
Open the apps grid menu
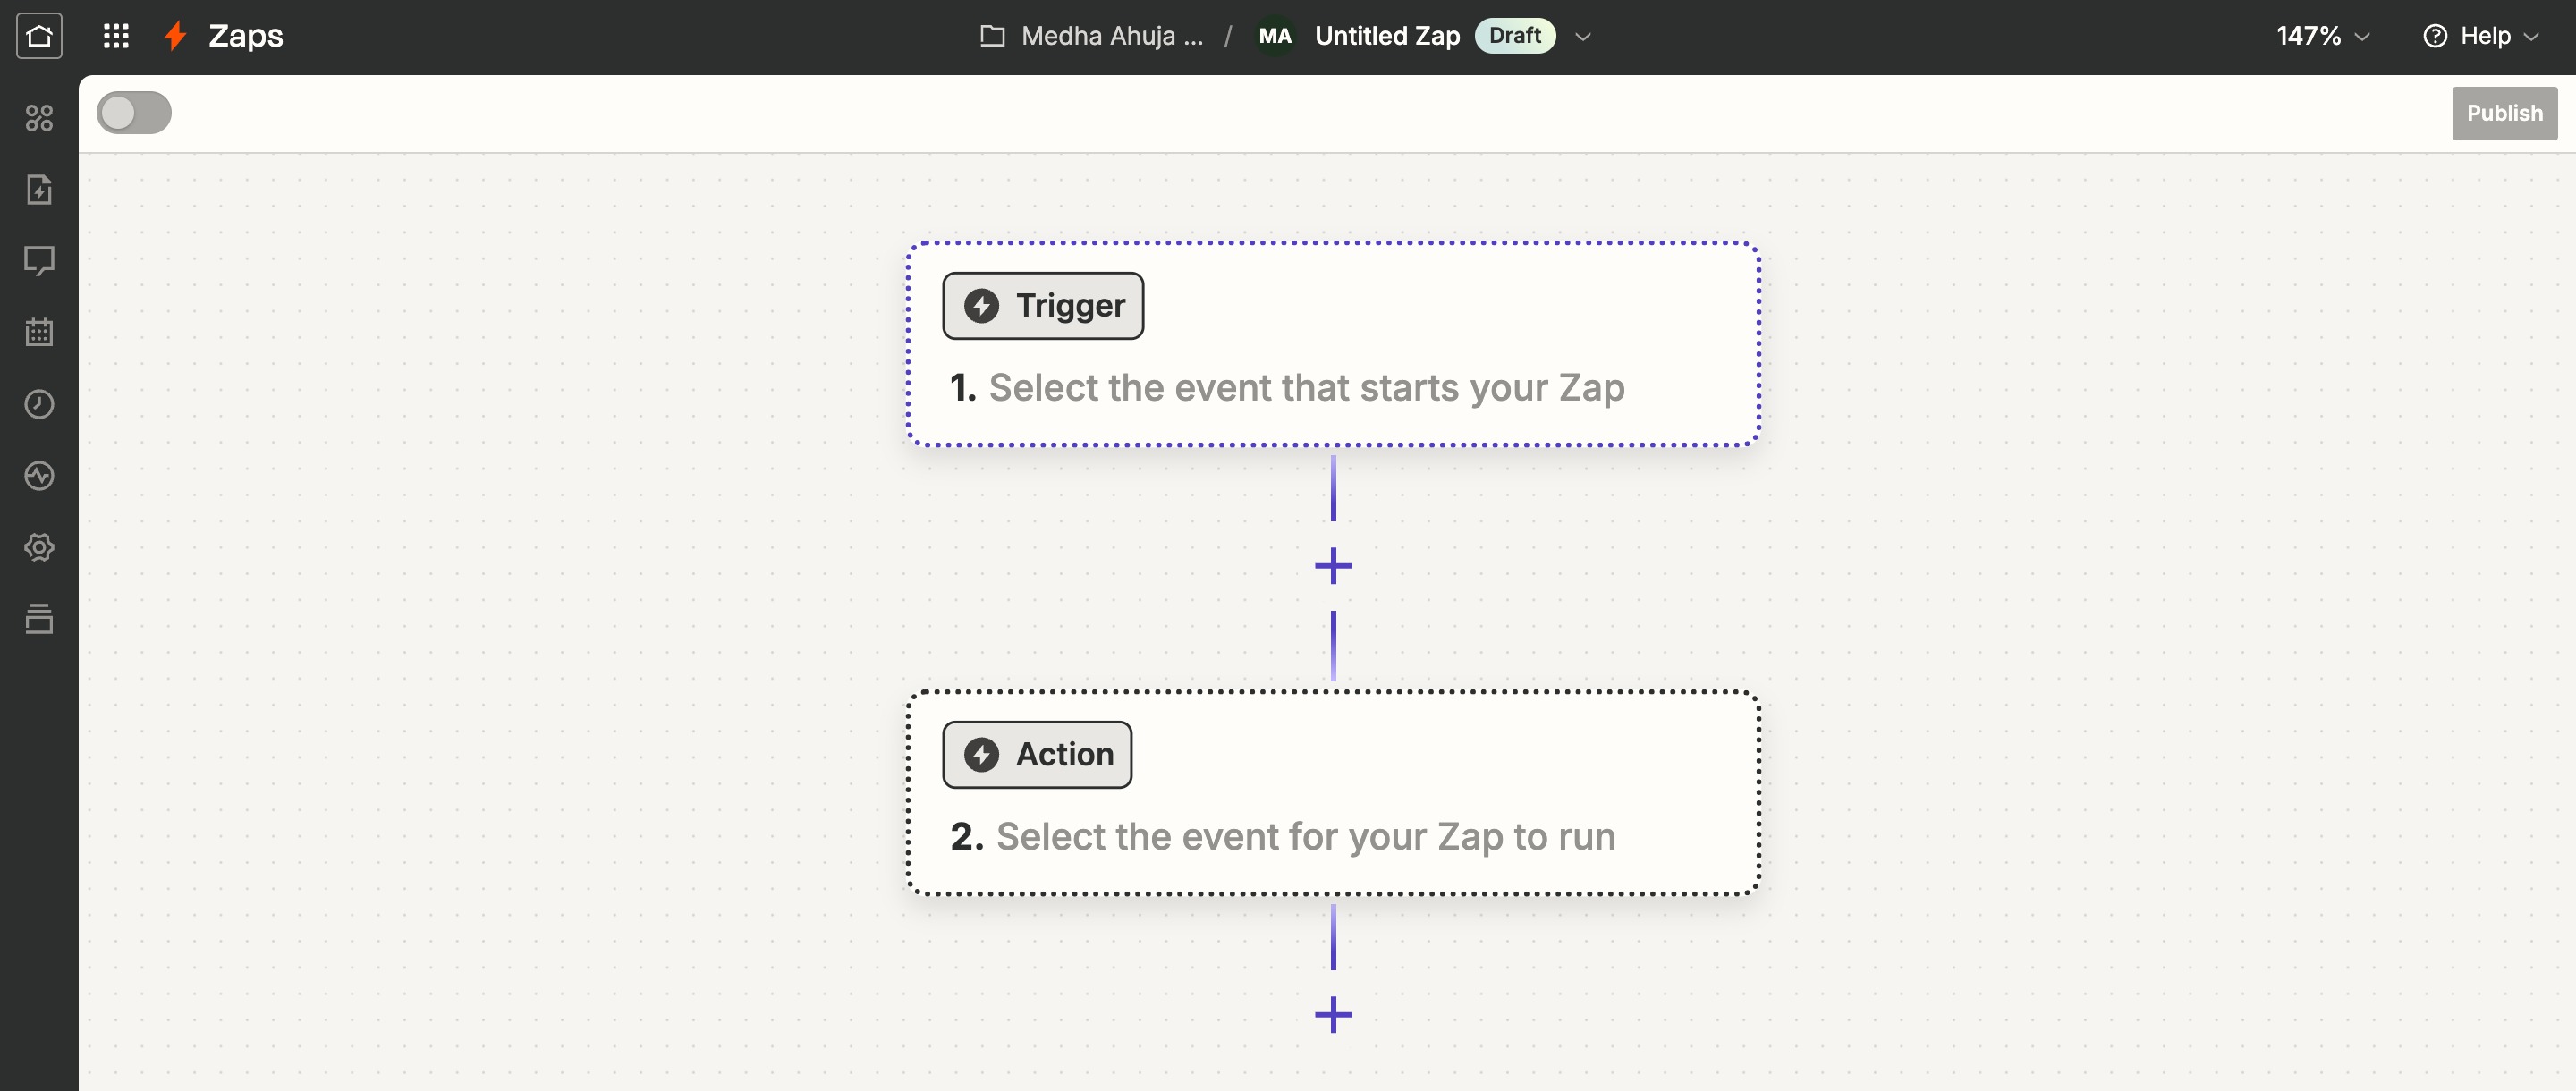[x=116, y=36]
